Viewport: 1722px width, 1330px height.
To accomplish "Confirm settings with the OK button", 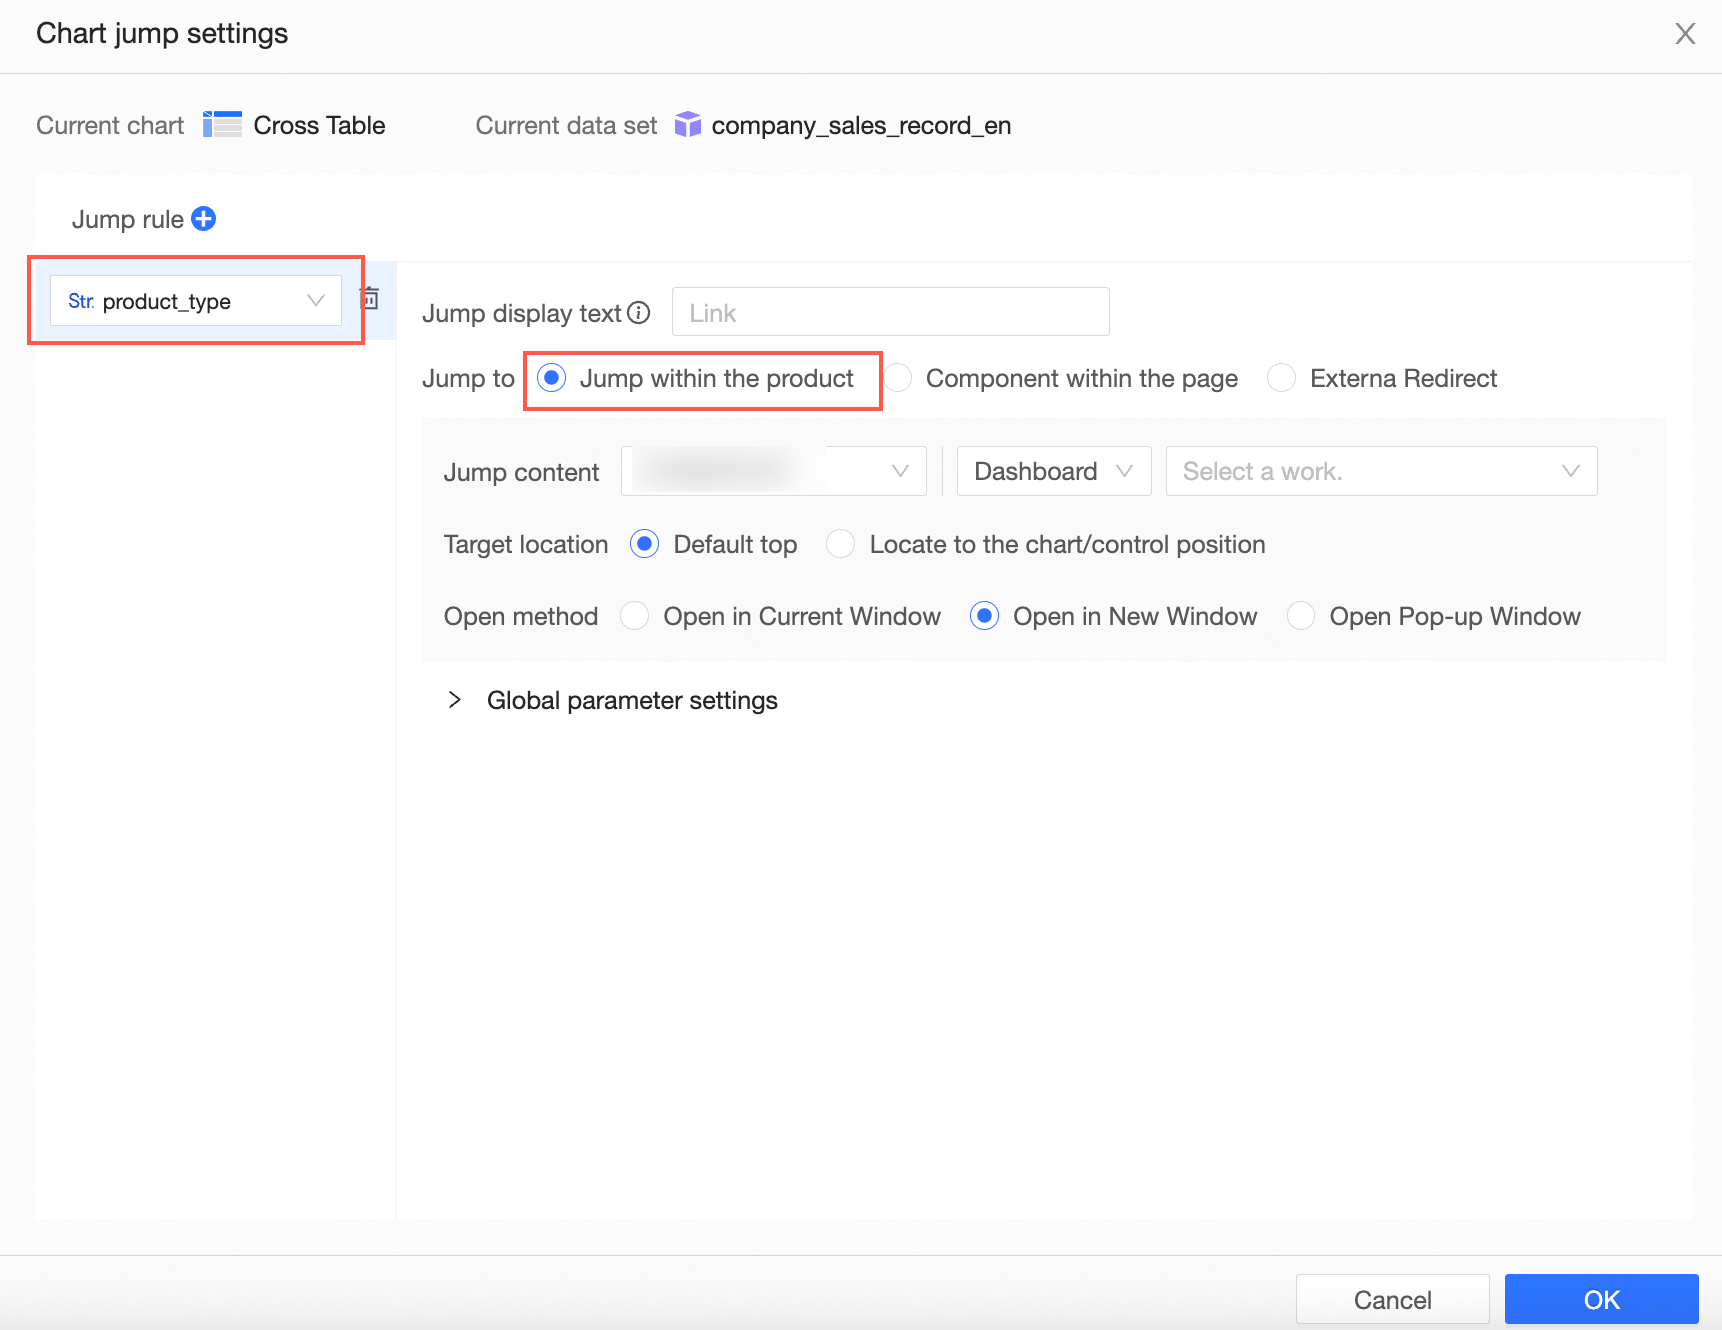I will click(x=1602, y=1299).
